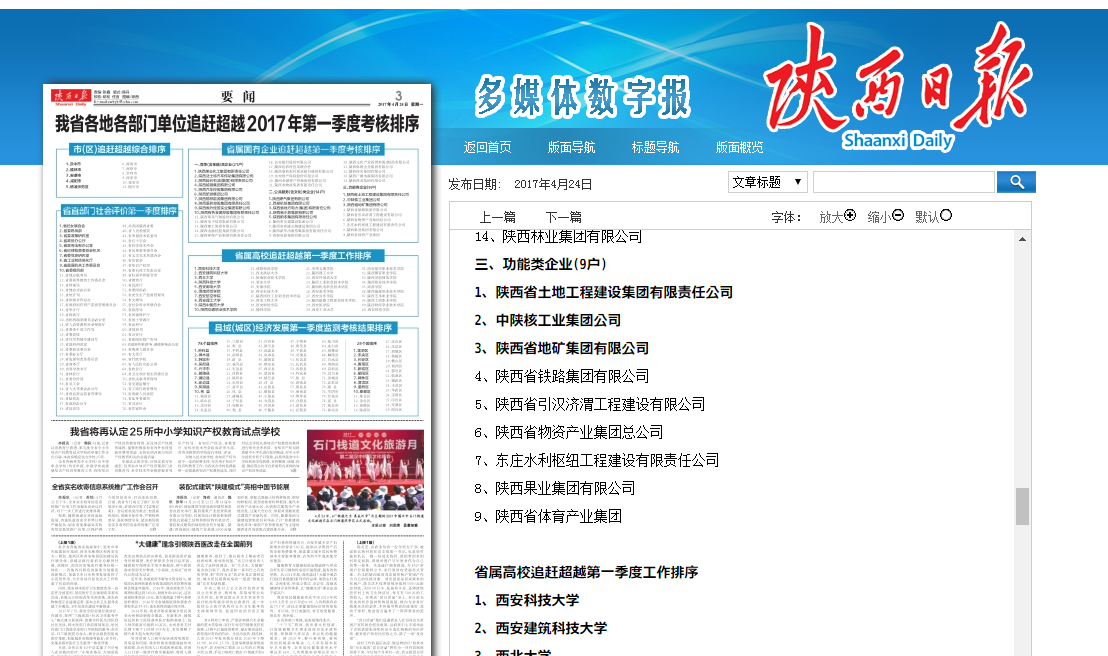The width and height of the screenshot is (1108, 656).
Task: Go to previous article 上一篇
Action: coord(497,217)
